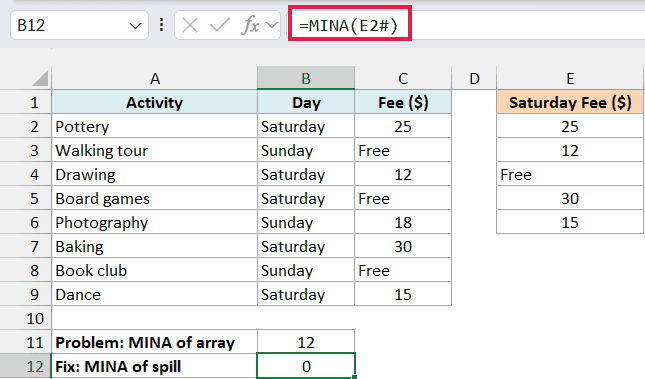Click the Sunday cell in Walking tour row

tap(306, 150)
